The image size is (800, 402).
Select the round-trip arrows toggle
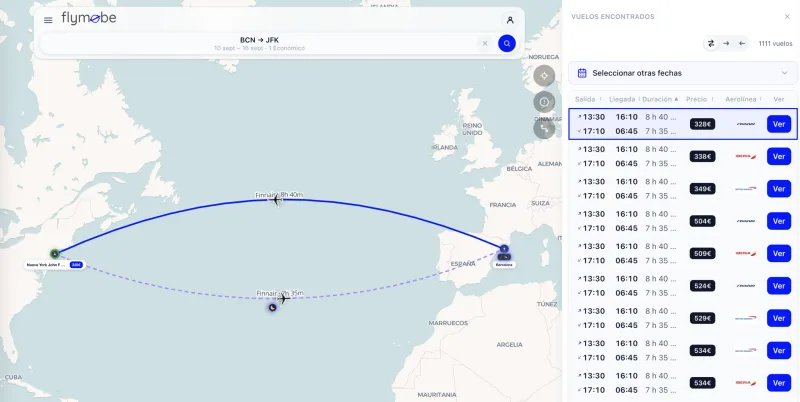coord(711,43)
